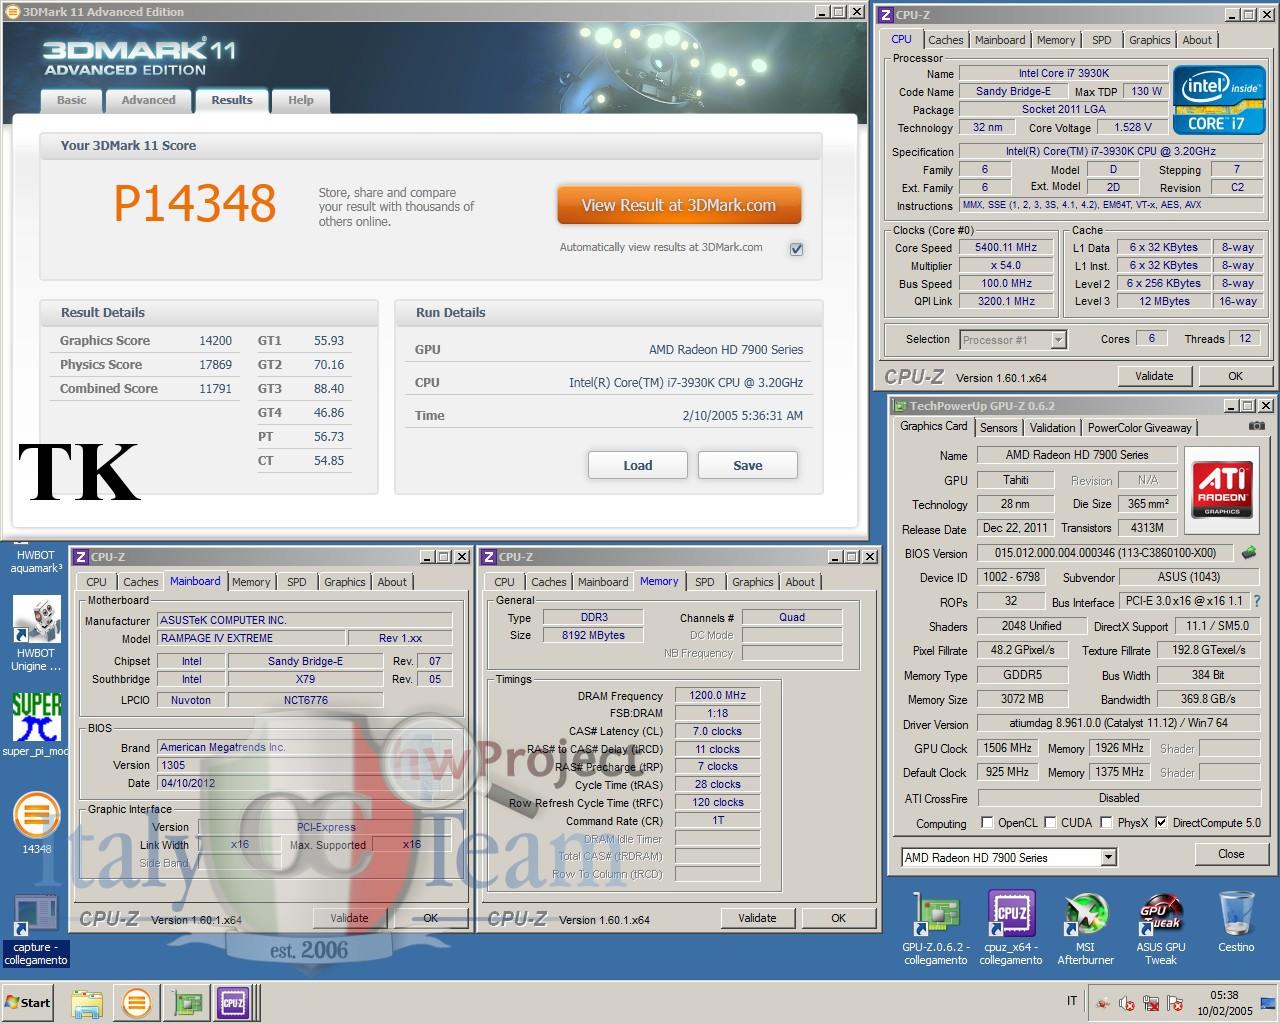Click the Action Center flag tray icon

[1173, 1002]
